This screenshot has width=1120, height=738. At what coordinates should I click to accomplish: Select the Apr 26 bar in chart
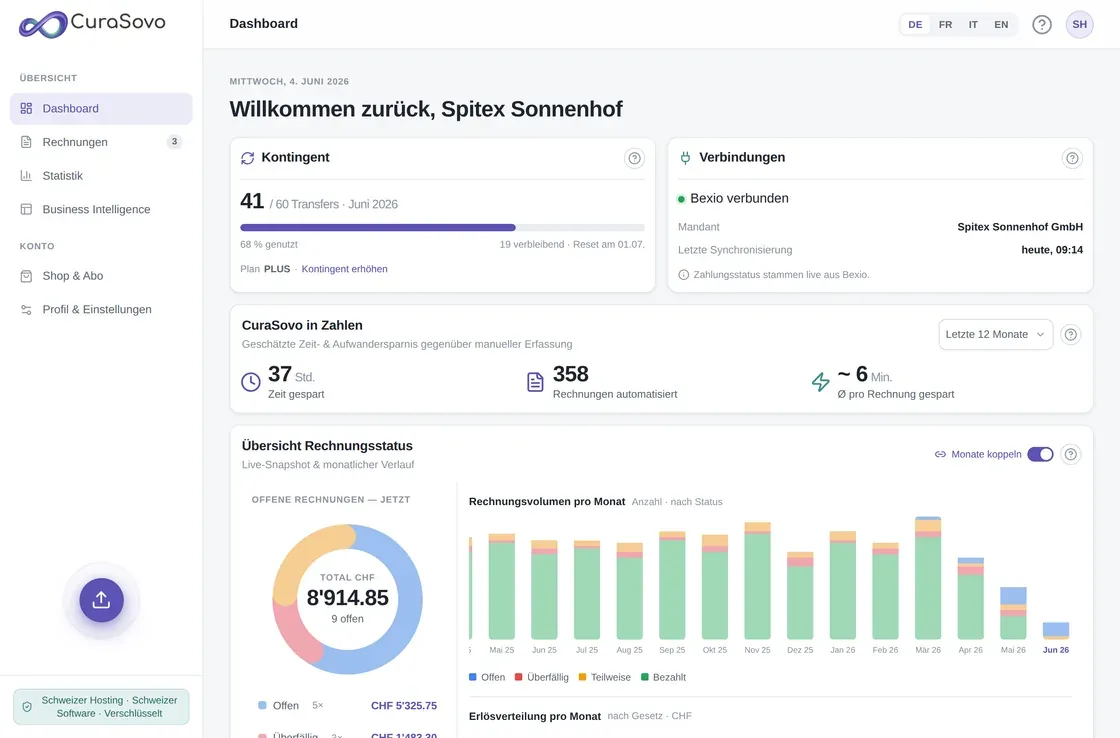point(971,598)
